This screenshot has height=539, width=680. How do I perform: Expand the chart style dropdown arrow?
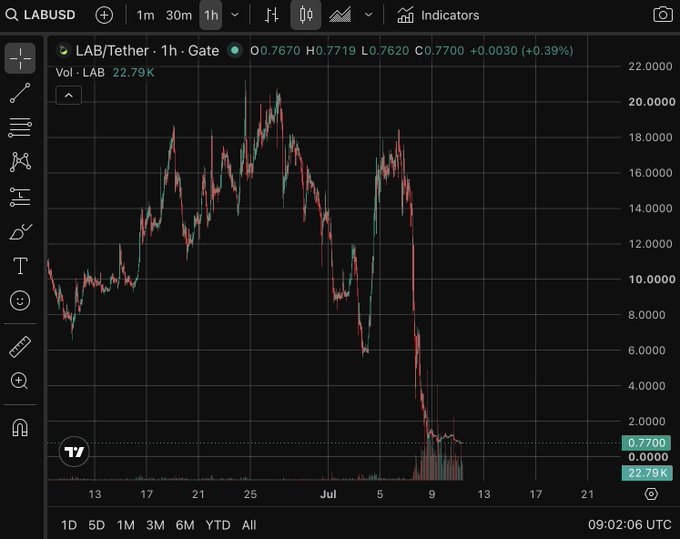tap(369, 15)
